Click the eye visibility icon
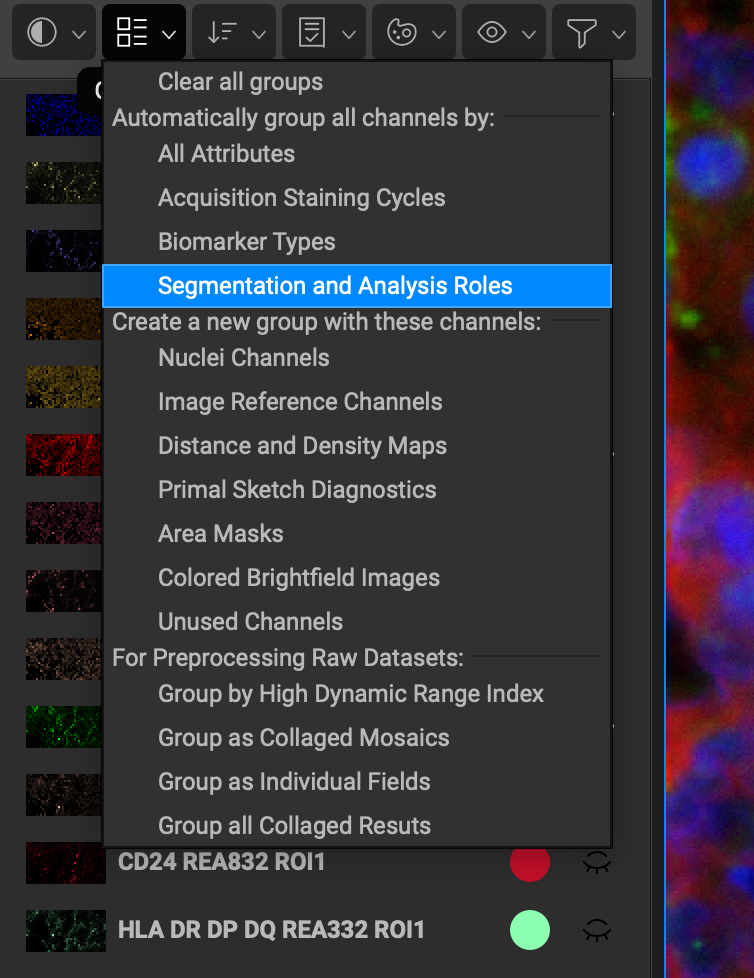Viewport: 754px width, 978px height. click(x=491, y=32)
